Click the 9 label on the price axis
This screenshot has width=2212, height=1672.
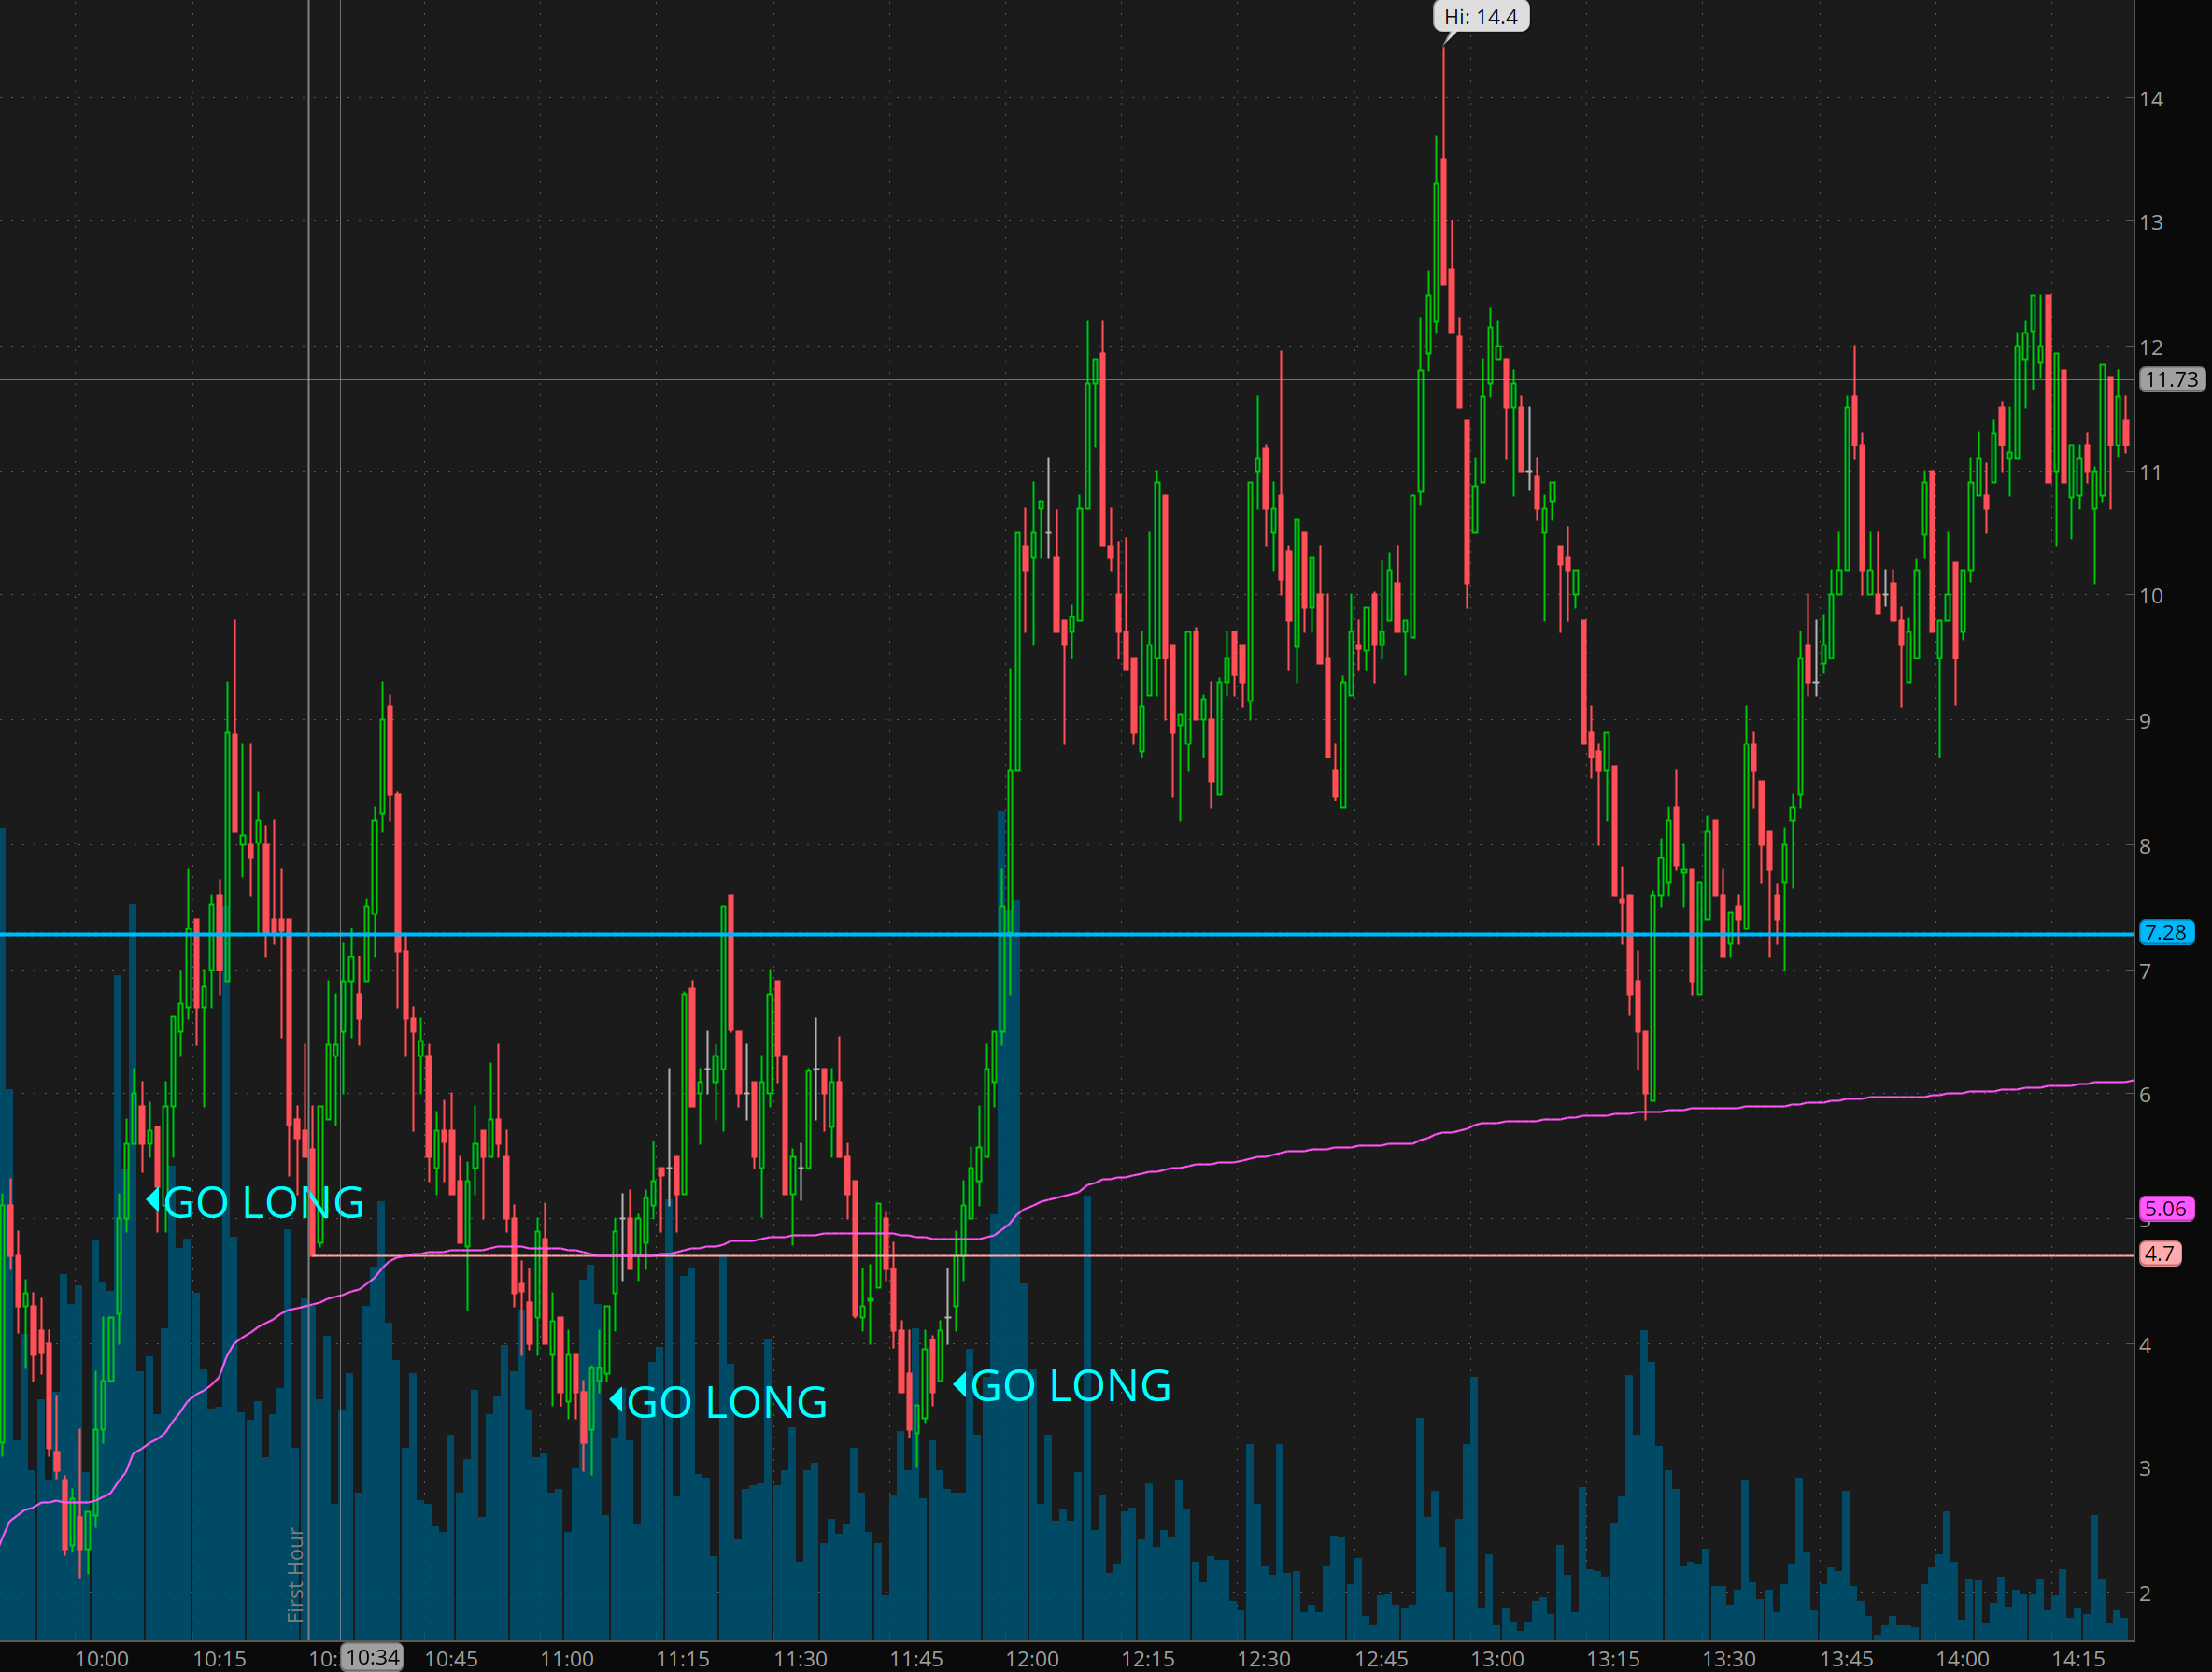tap(2145, 721)
